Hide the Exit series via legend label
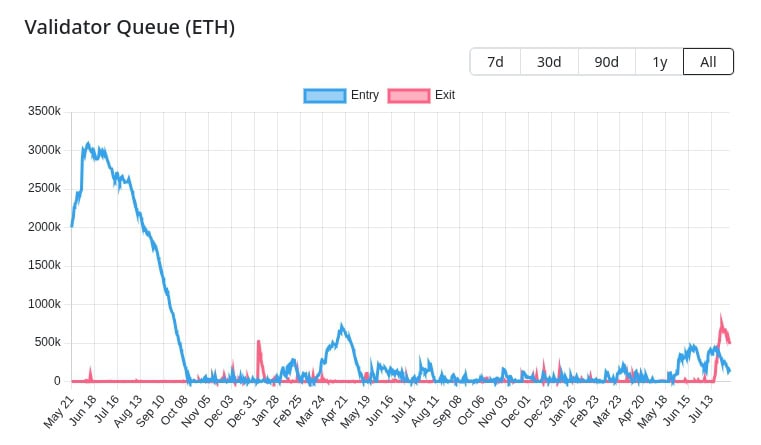This screenshot has width=761, height=445. 445,95
